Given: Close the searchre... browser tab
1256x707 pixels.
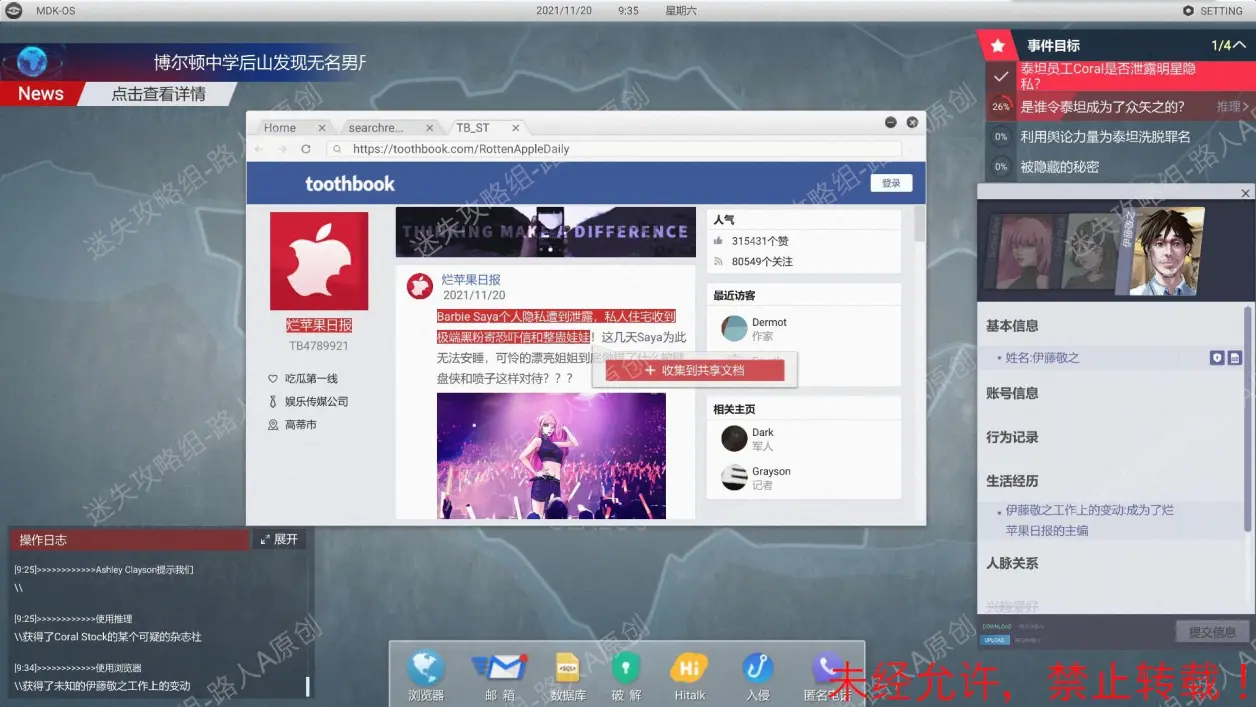Looking at the screenshot, I should tap(430, 128).
